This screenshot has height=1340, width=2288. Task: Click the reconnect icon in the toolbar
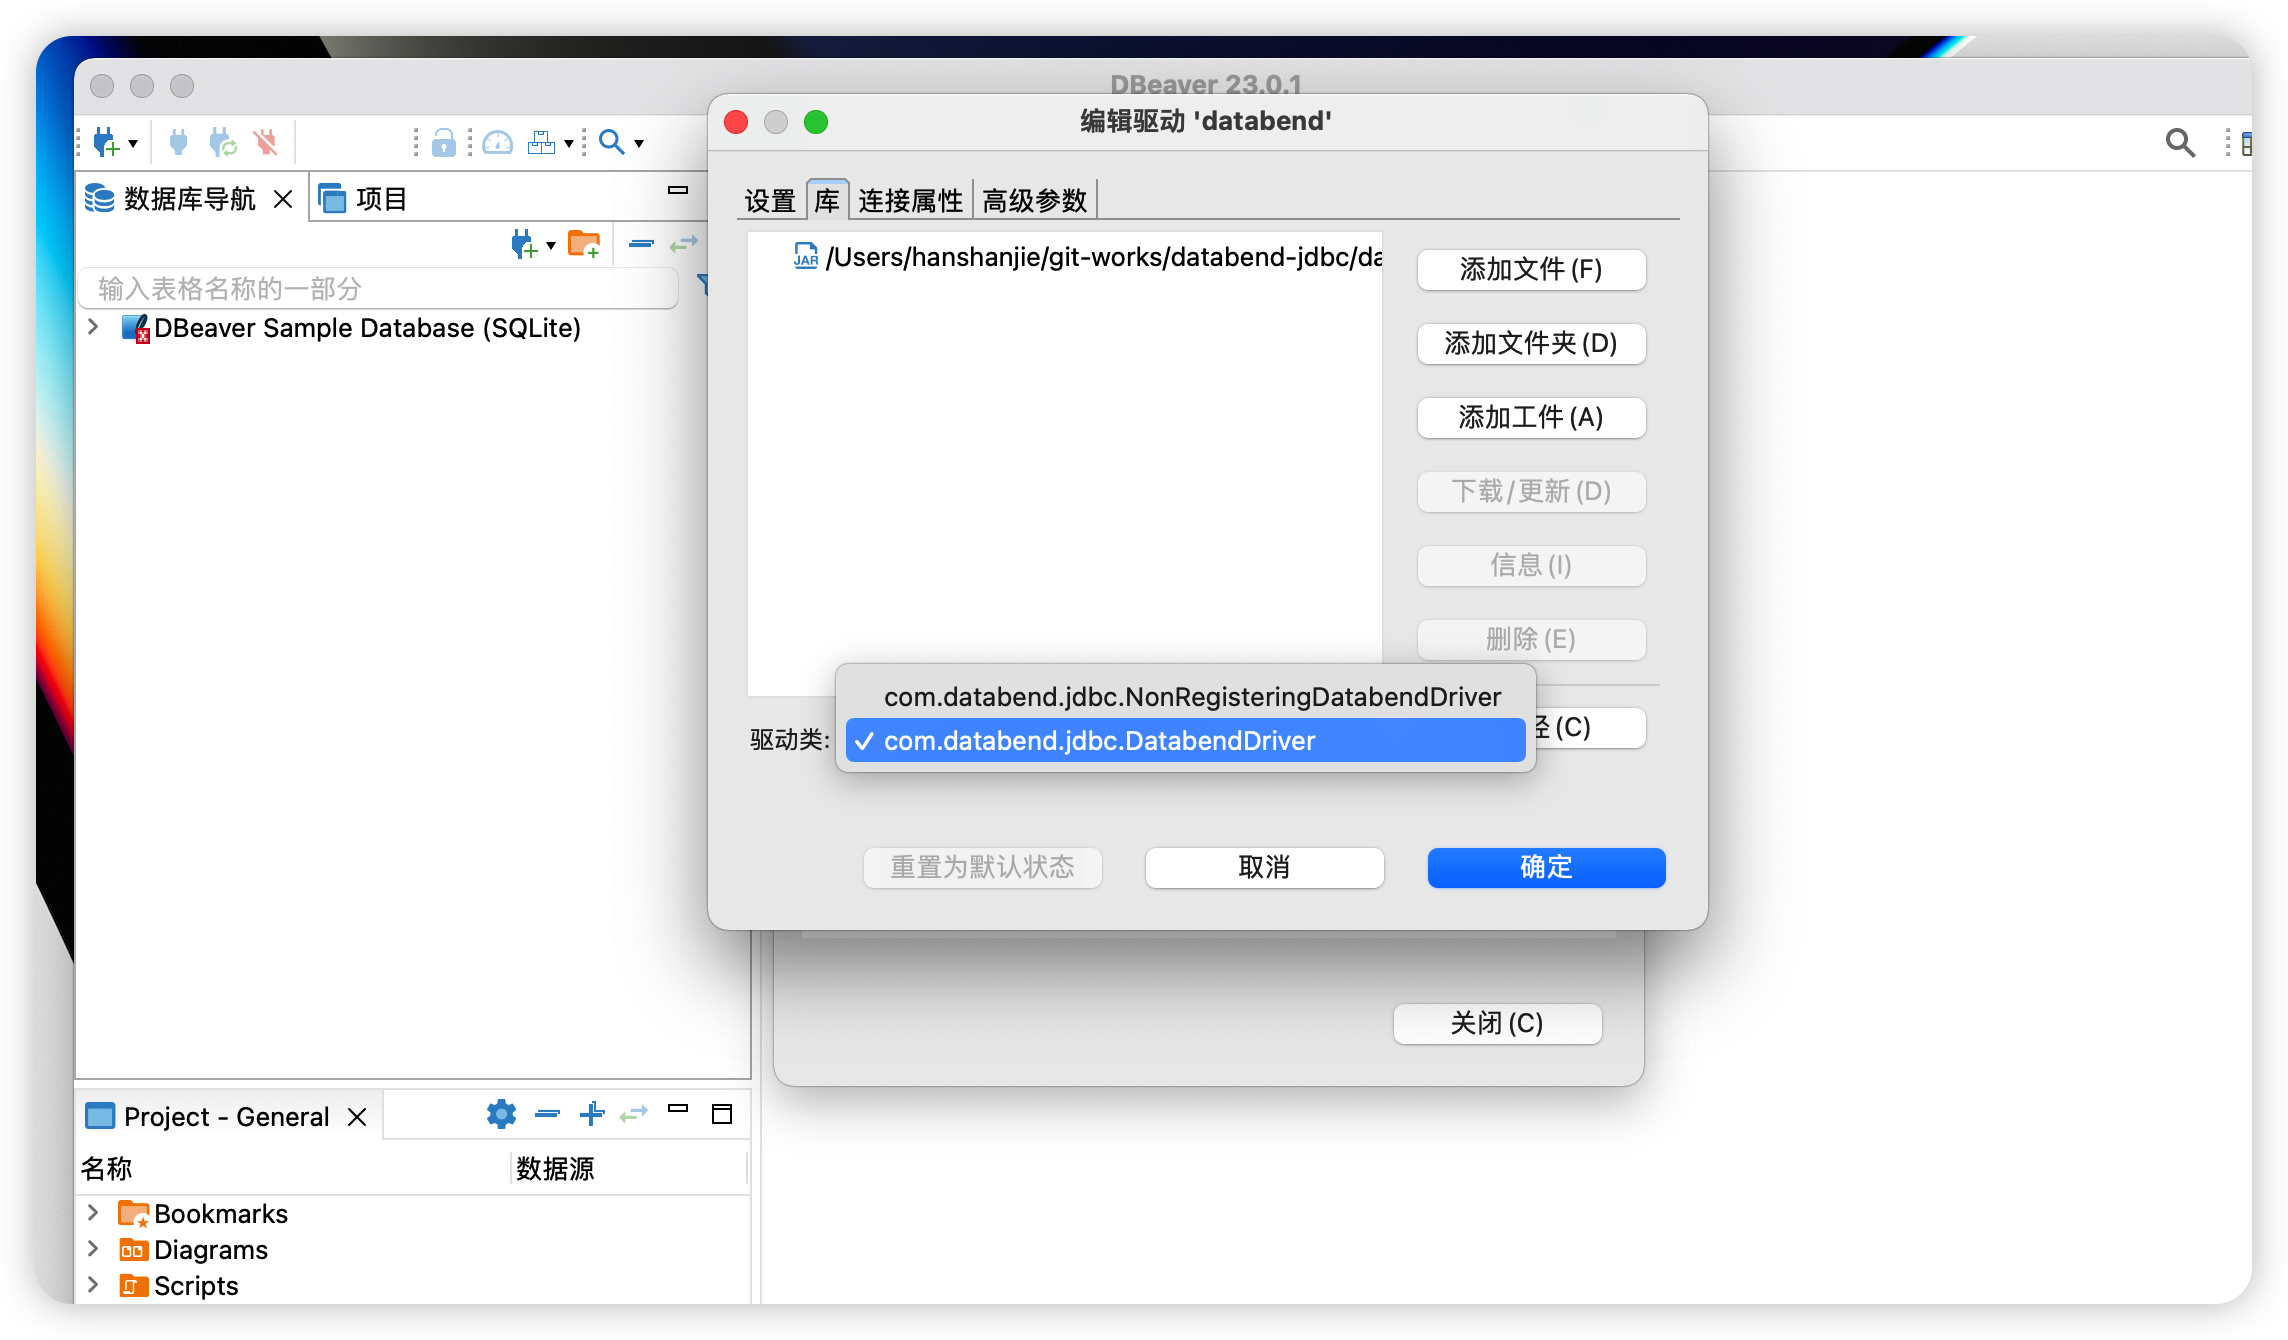[x=224, y=141]
